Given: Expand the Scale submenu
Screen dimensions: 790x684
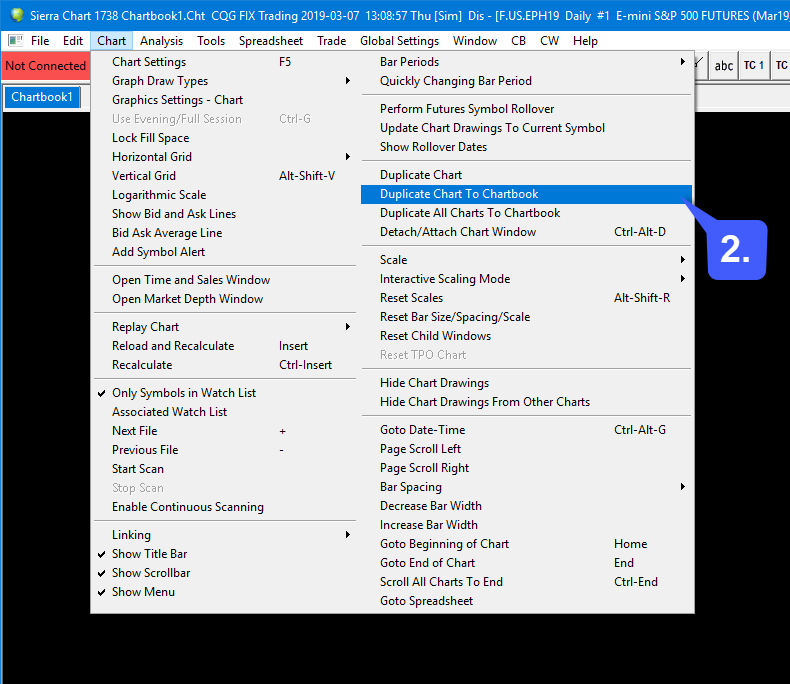Looking at the screenshot, I should pos(526,260).
